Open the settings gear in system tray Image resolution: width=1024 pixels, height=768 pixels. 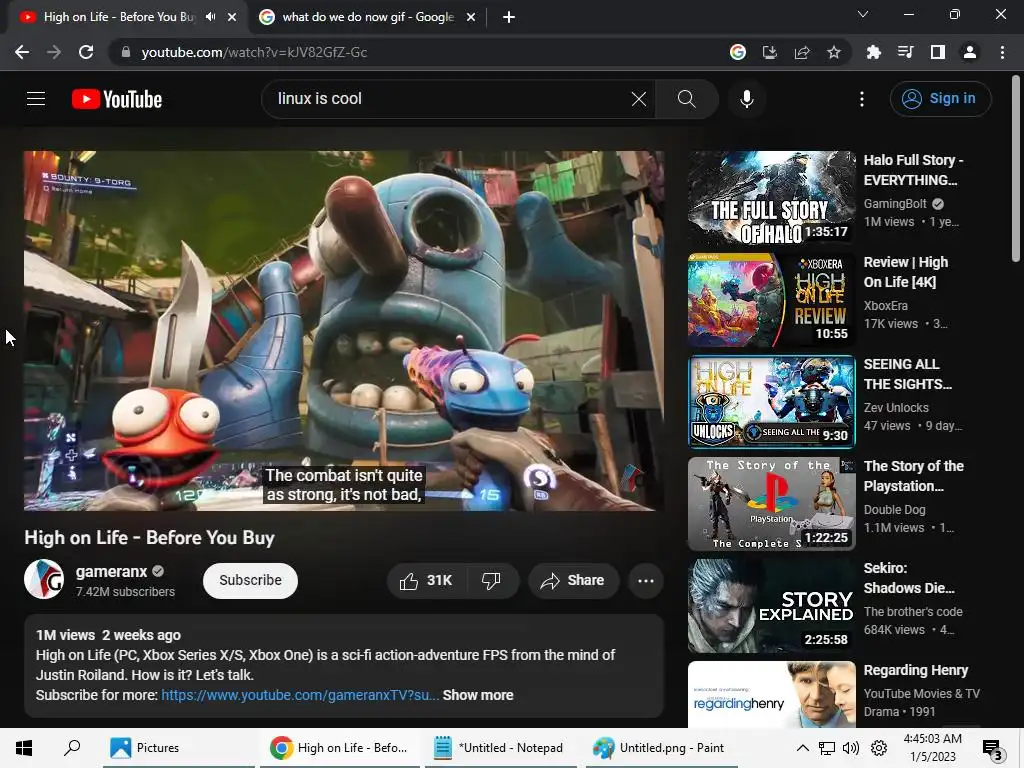point(879,748)
